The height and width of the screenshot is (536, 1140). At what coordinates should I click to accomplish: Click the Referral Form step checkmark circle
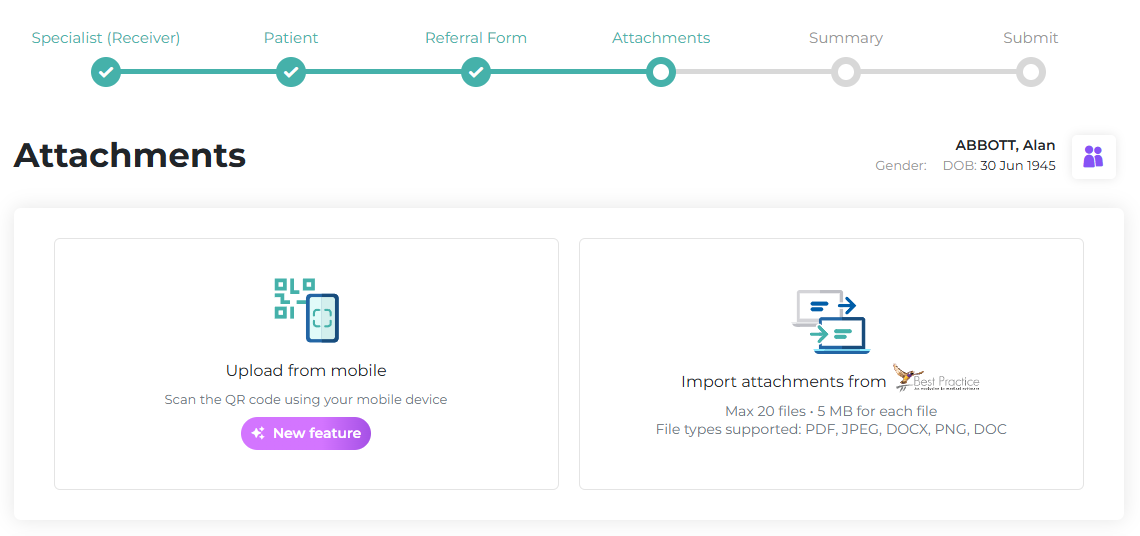click(x=476, y=72)
